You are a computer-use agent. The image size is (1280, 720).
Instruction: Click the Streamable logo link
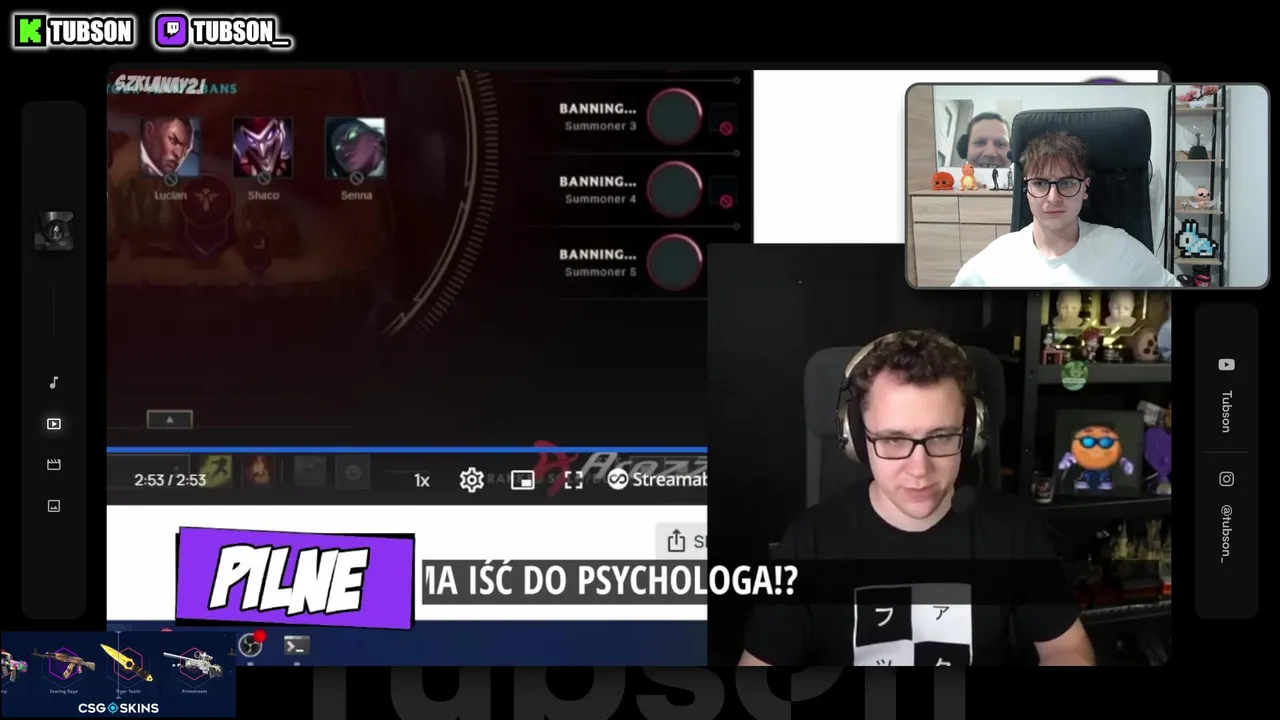[657, 480]
